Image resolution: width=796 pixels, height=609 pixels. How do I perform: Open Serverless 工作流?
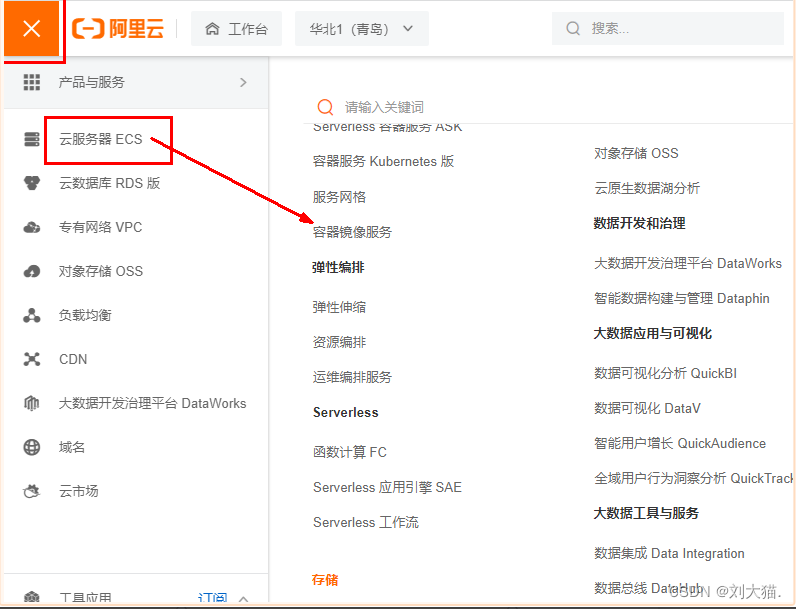366,523
